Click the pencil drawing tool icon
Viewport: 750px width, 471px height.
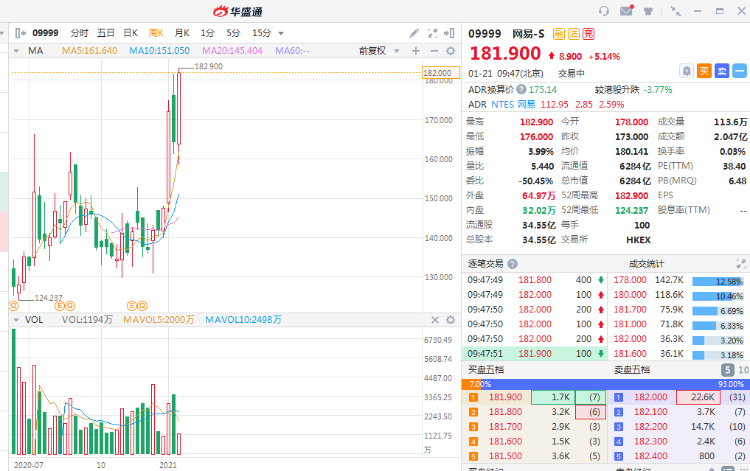pos(414,33)
